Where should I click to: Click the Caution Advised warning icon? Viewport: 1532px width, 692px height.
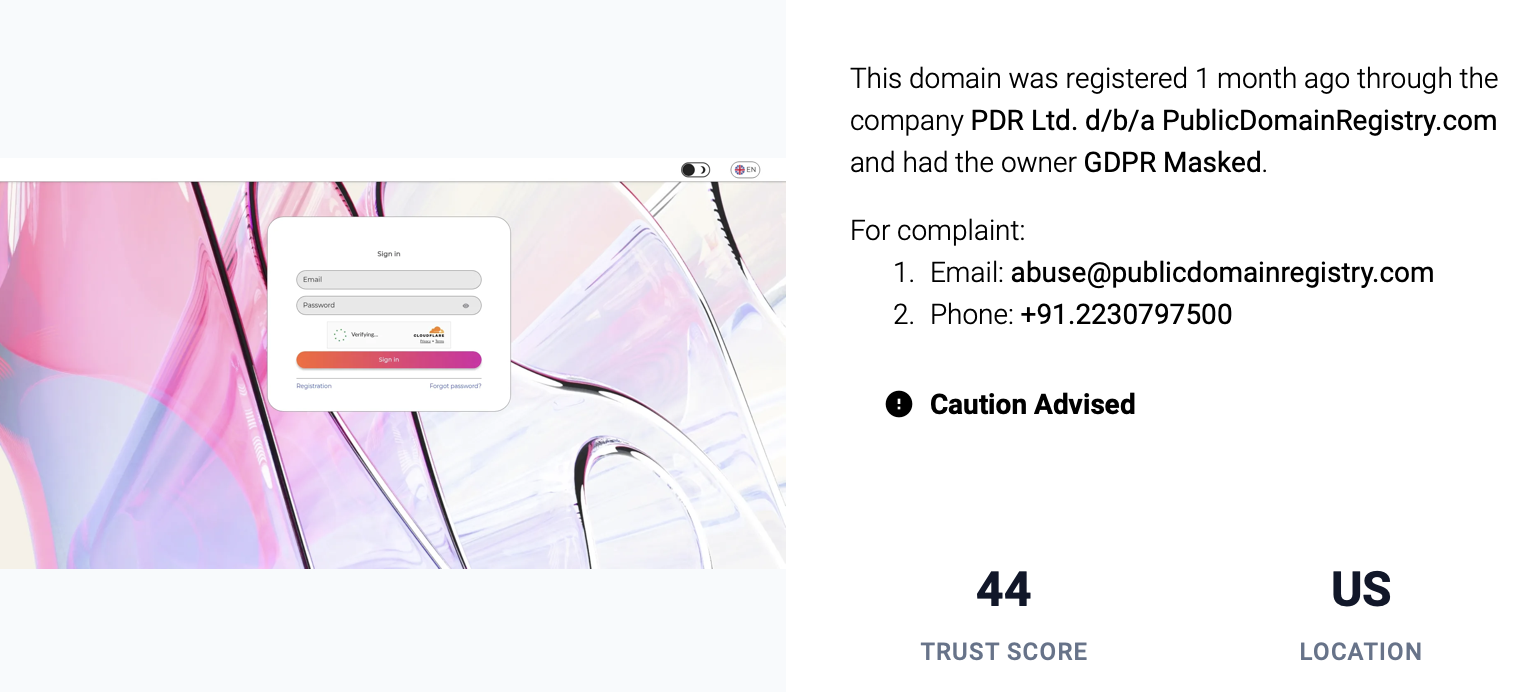point(899,404)
